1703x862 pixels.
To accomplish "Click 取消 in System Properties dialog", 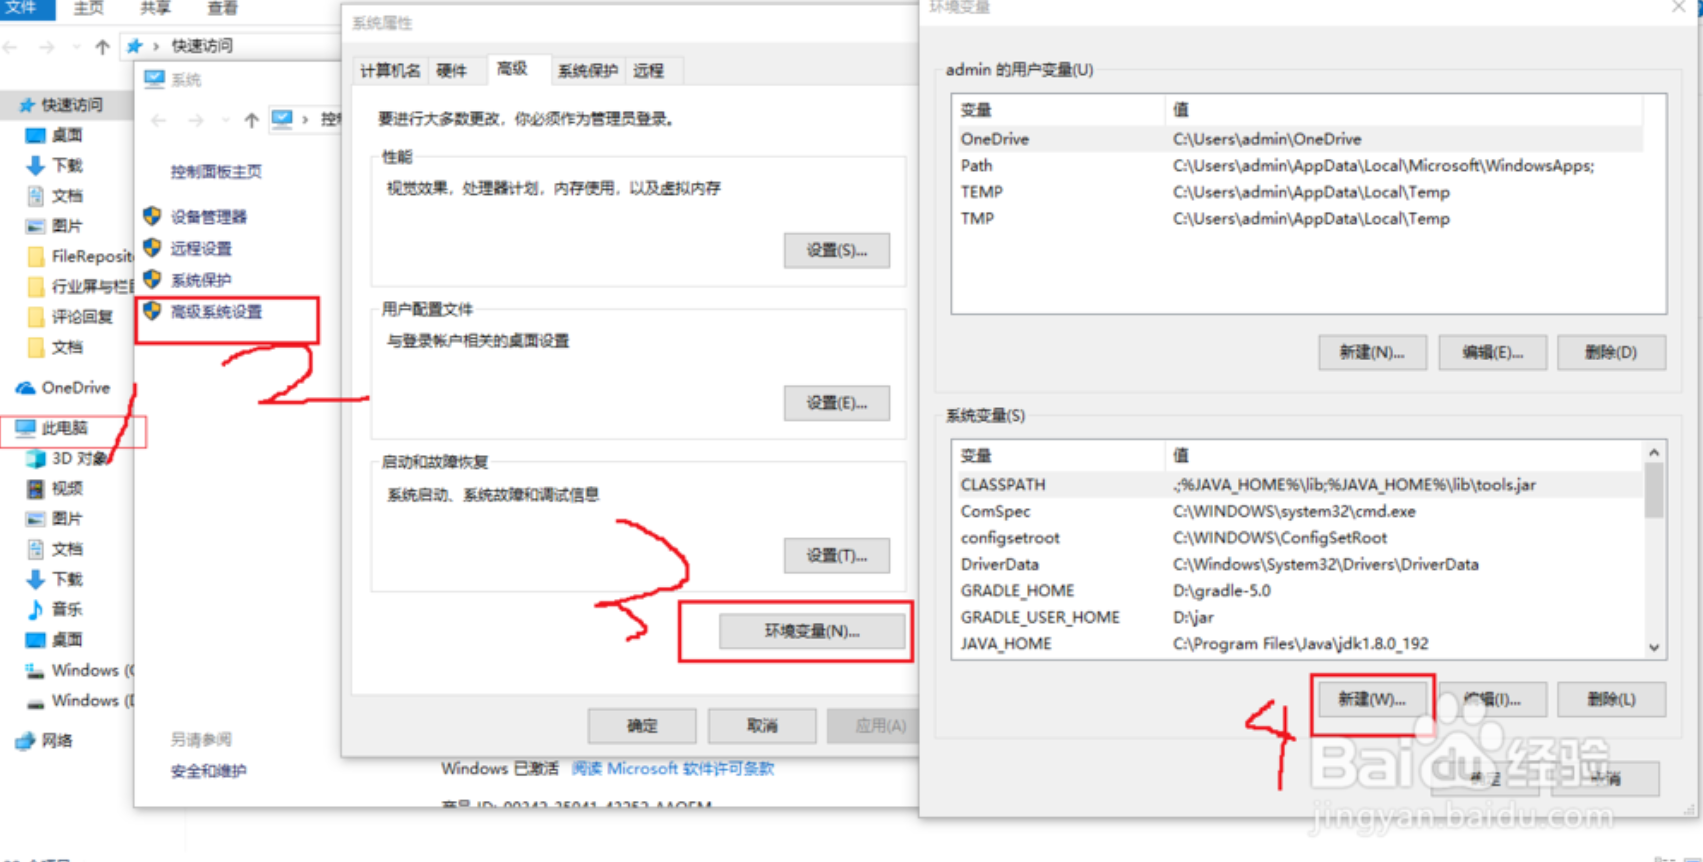I will click(762, 726).
